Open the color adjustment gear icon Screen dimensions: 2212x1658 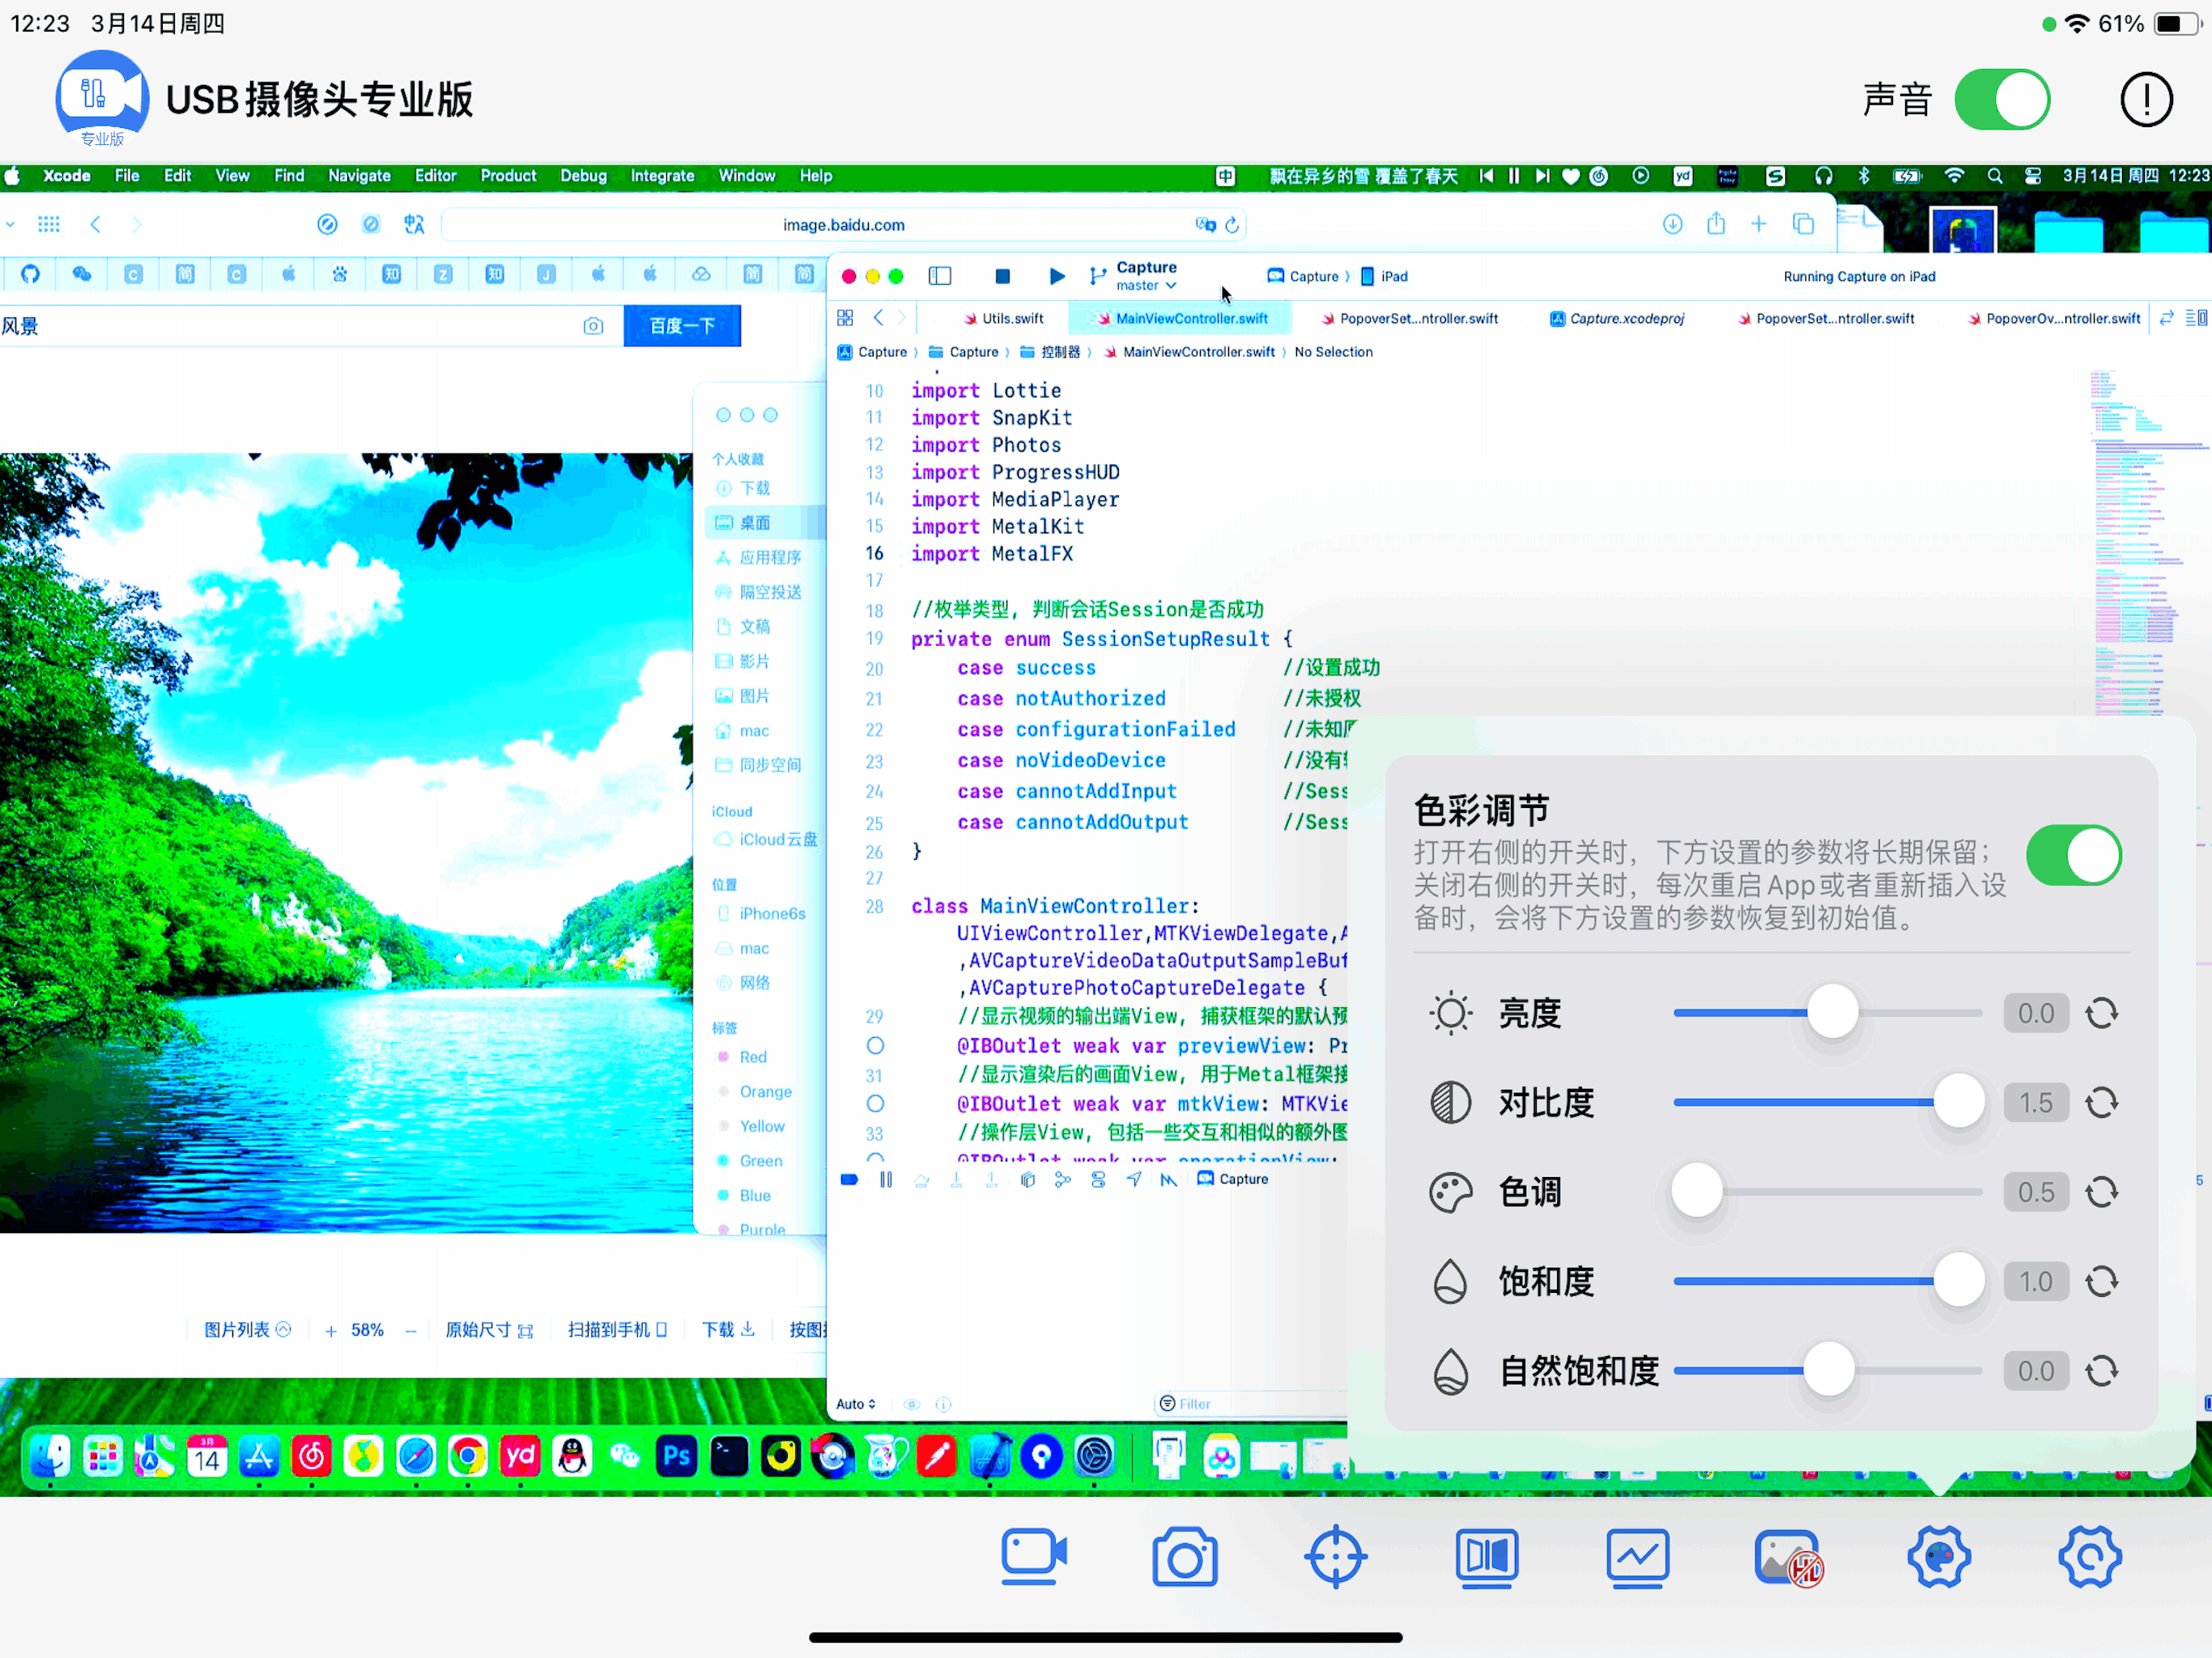[x=1939, y=1557]
